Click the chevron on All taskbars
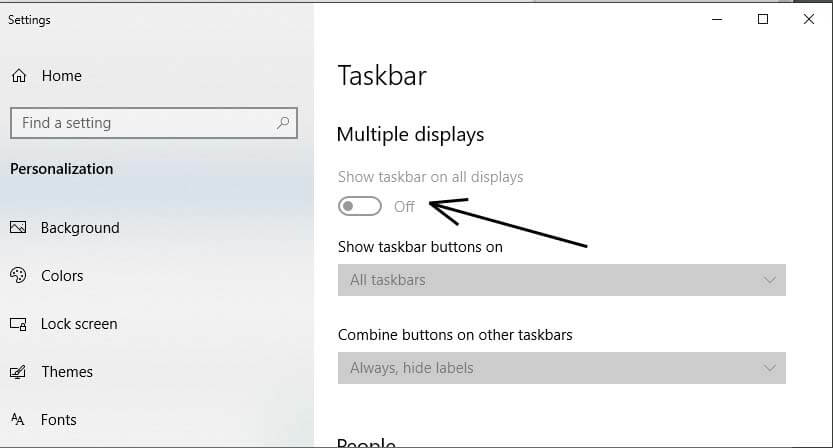This screenshot has height=448, width=833. (x=769, y=280)
